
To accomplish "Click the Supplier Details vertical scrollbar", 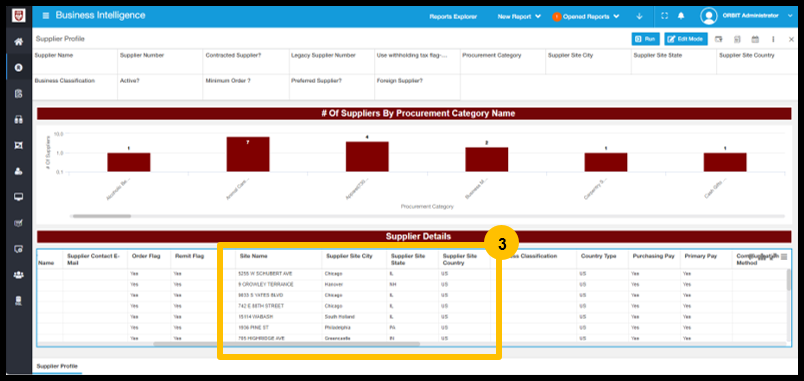I will click(x=789, y=280).
